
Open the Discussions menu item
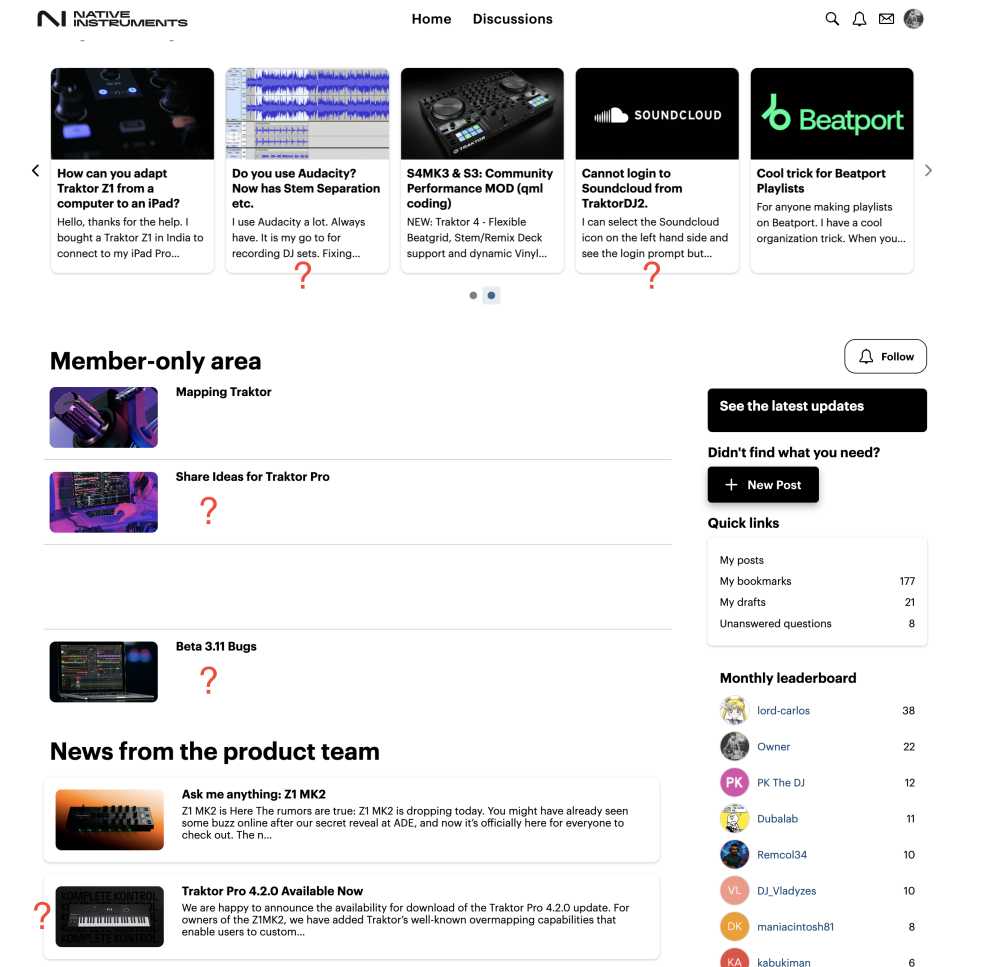point(512,19)
